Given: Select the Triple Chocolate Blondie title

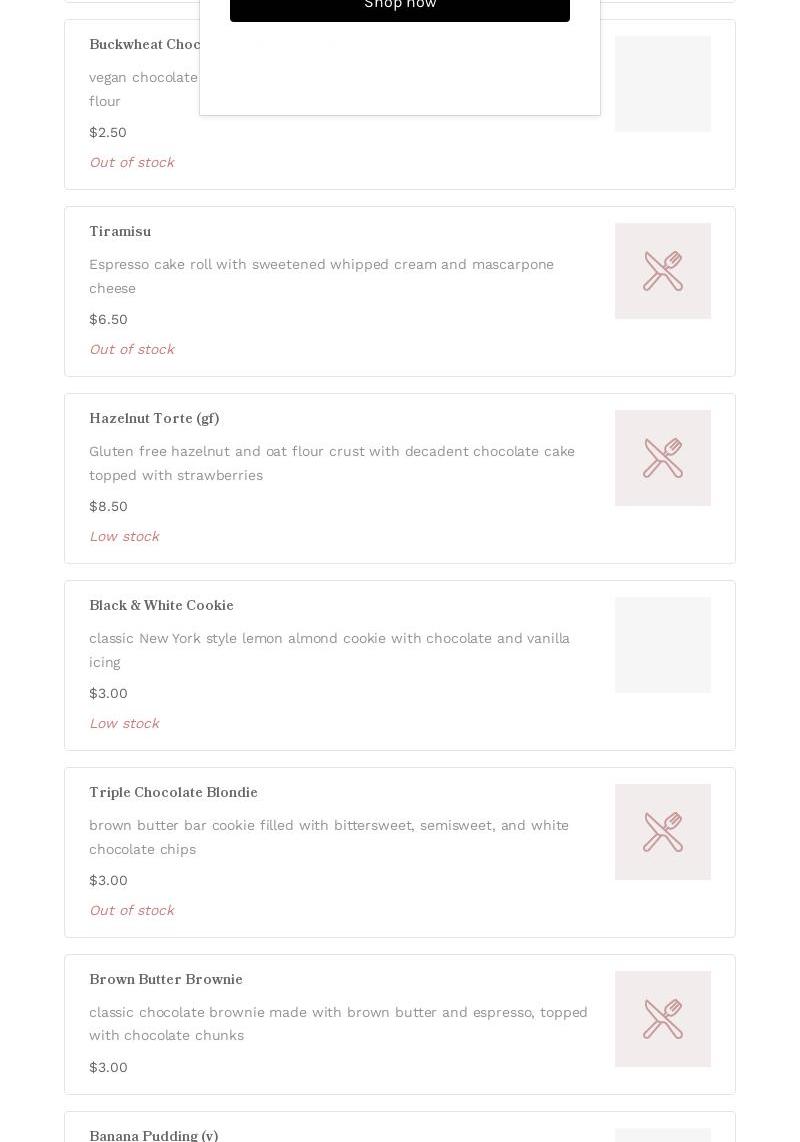Looking at the screenshot, I should point(173,792).
